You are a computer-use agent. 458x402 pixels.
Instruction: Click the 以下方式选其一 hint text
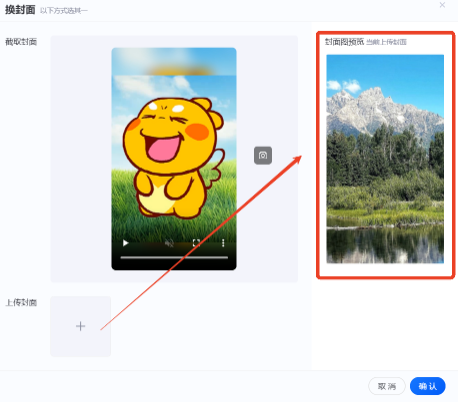64,11
